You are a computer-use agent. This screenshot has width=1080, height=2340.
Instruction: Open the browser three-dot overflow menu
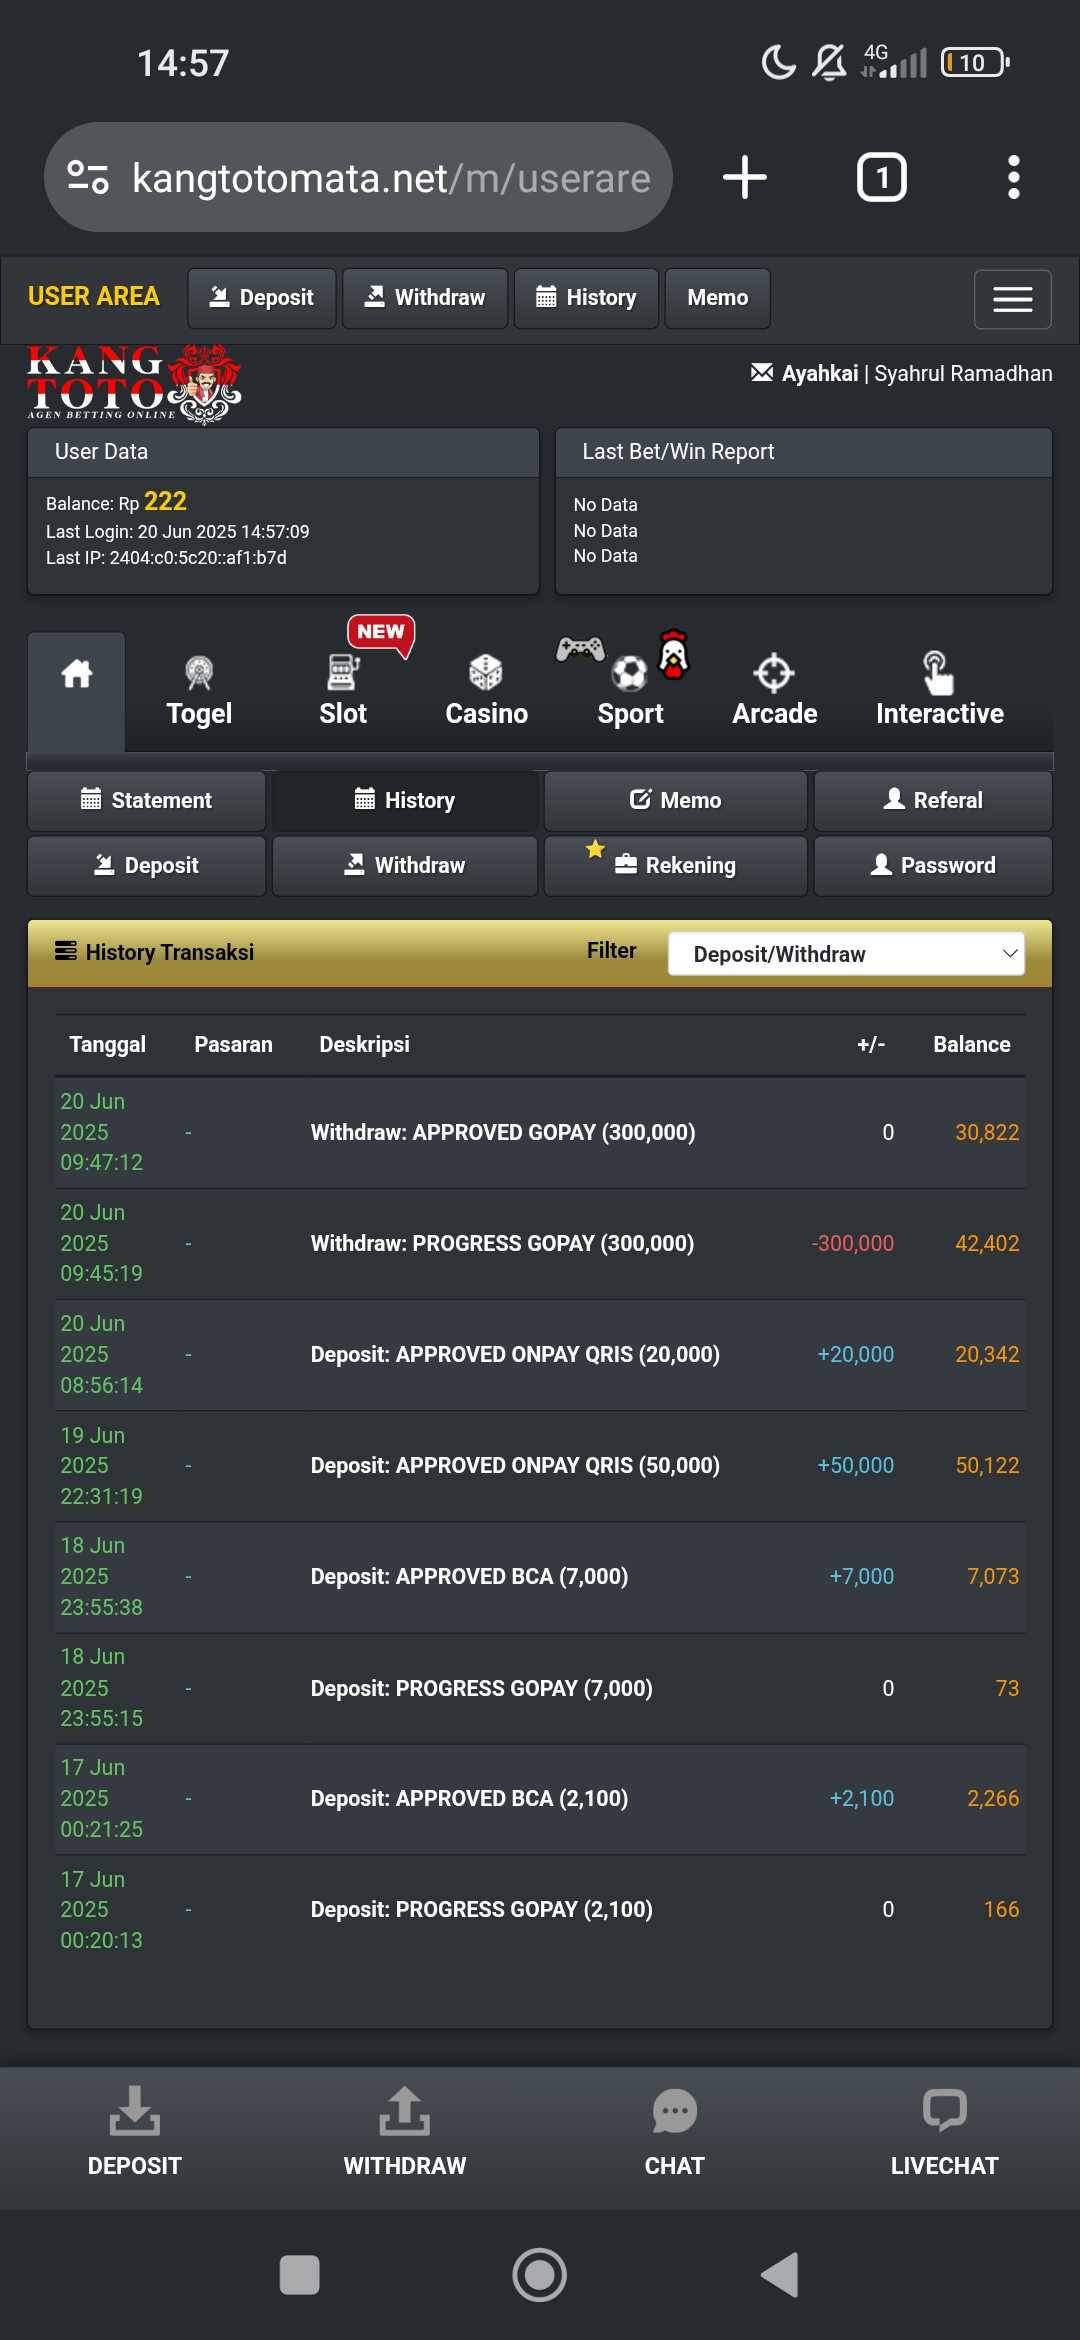click(x=1013, y=178)
